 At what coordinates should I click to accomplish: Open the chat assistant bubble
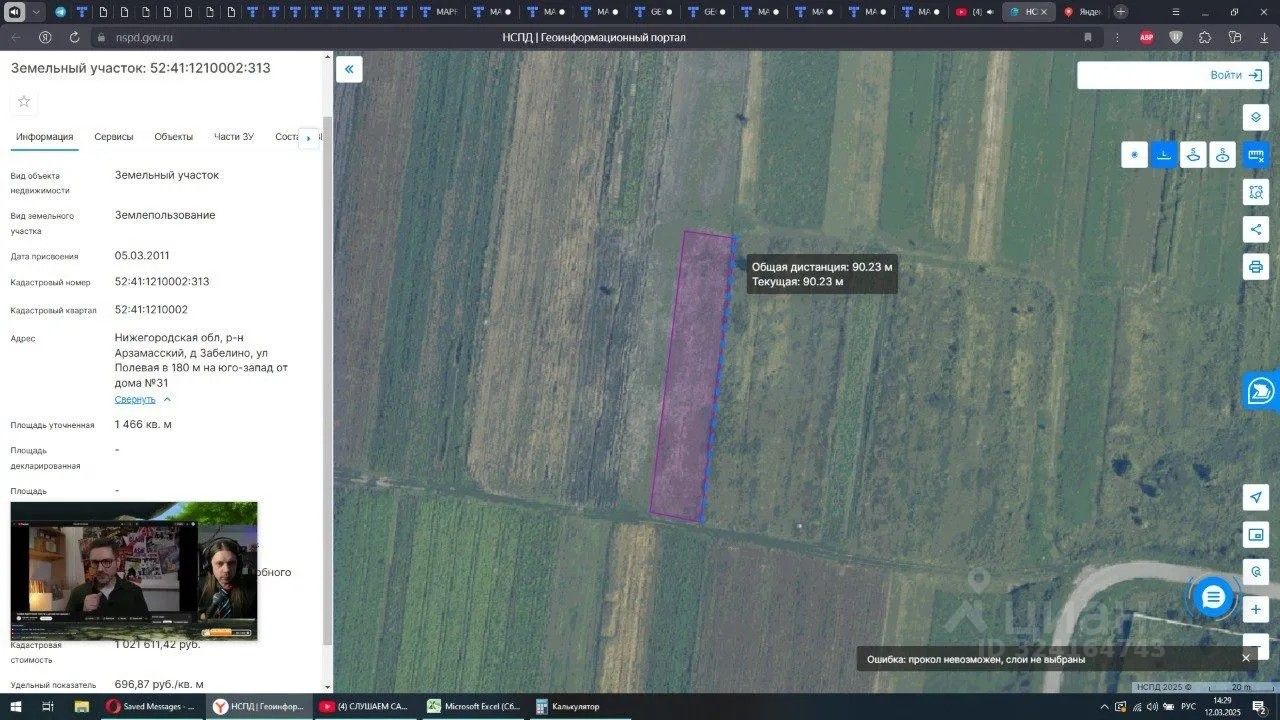[x=1213, y=598]
